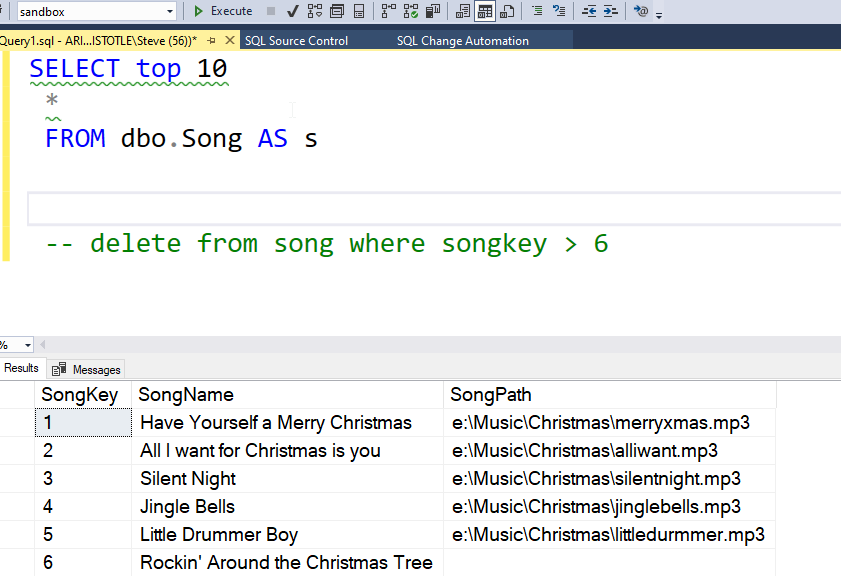Open the sandbox database dropdown

pos(170,11)
